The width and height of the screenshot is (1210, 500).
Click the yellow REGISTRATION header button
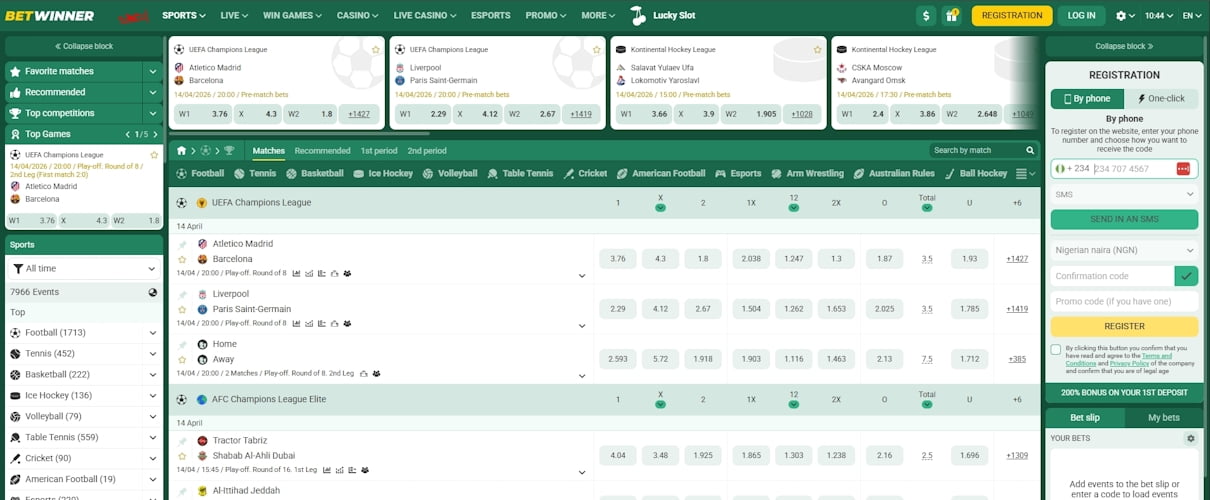coord(1012,15)
